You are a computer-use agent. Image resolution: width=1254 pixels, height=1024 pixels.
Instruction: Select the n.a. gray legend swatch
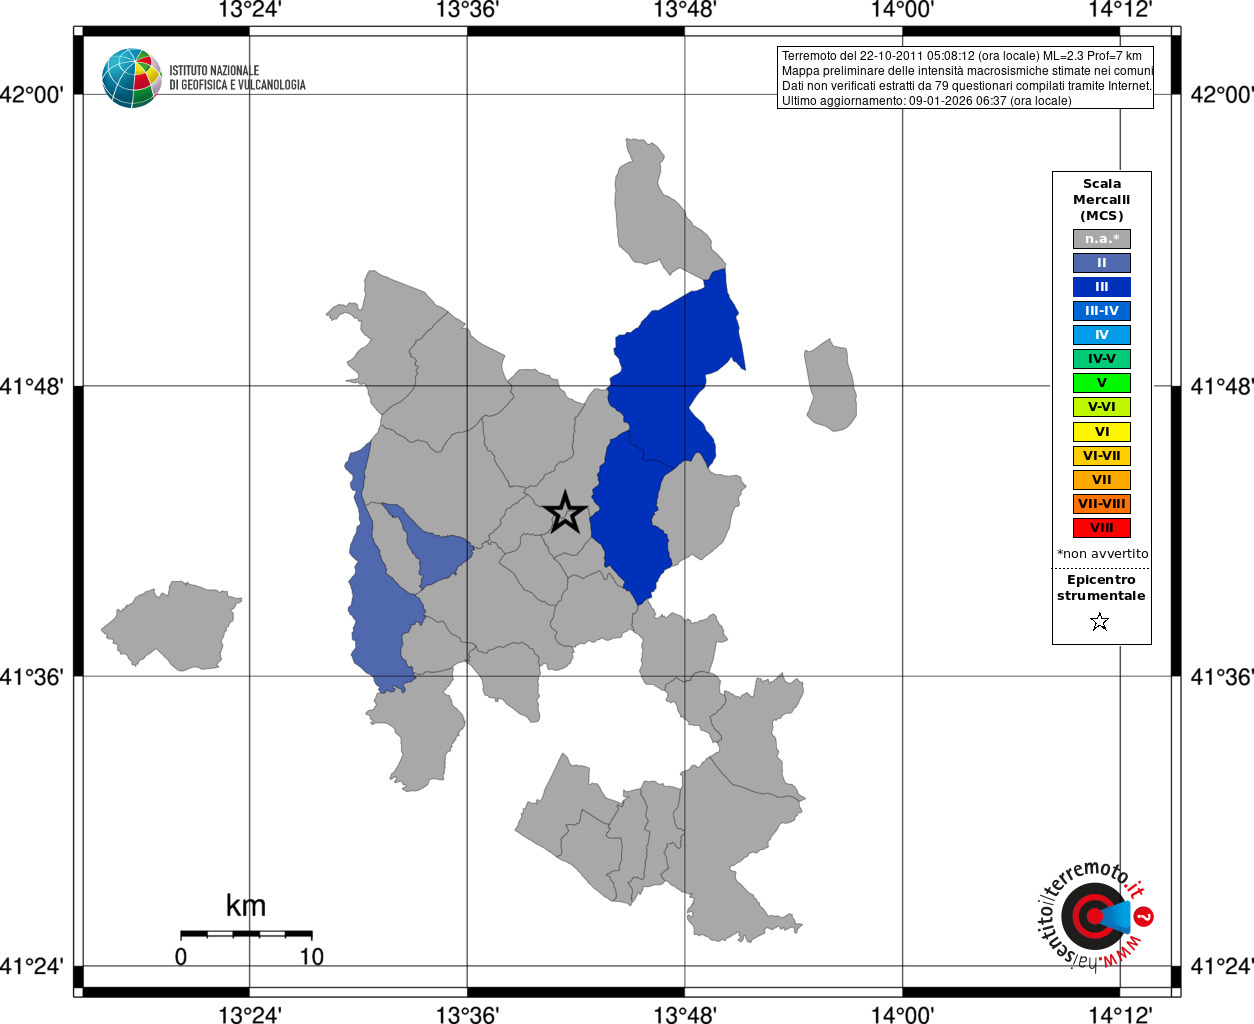1102,239
